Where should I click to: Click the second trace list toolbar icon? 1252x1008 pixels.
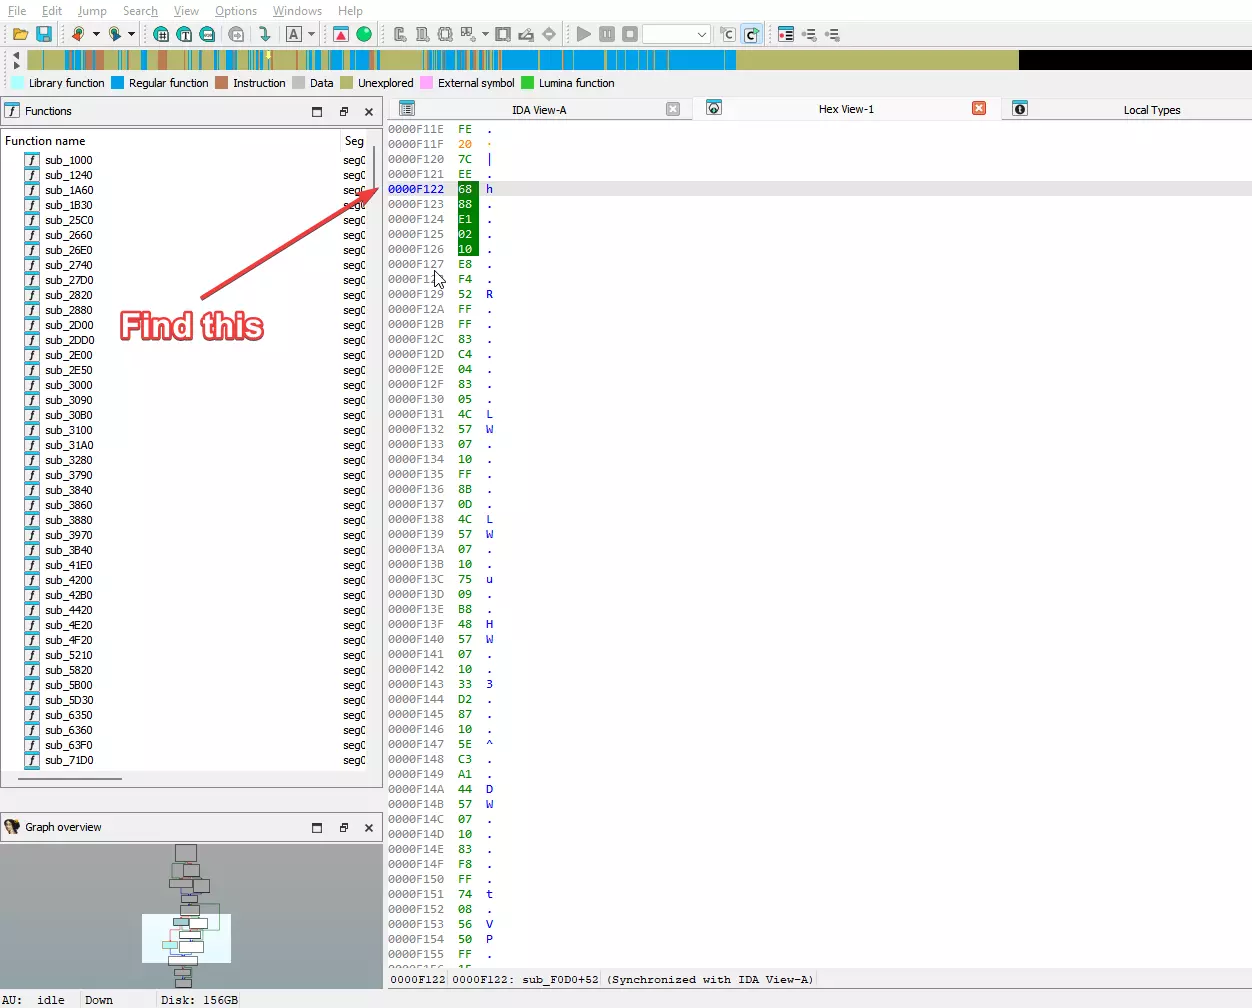pos(809,34)
